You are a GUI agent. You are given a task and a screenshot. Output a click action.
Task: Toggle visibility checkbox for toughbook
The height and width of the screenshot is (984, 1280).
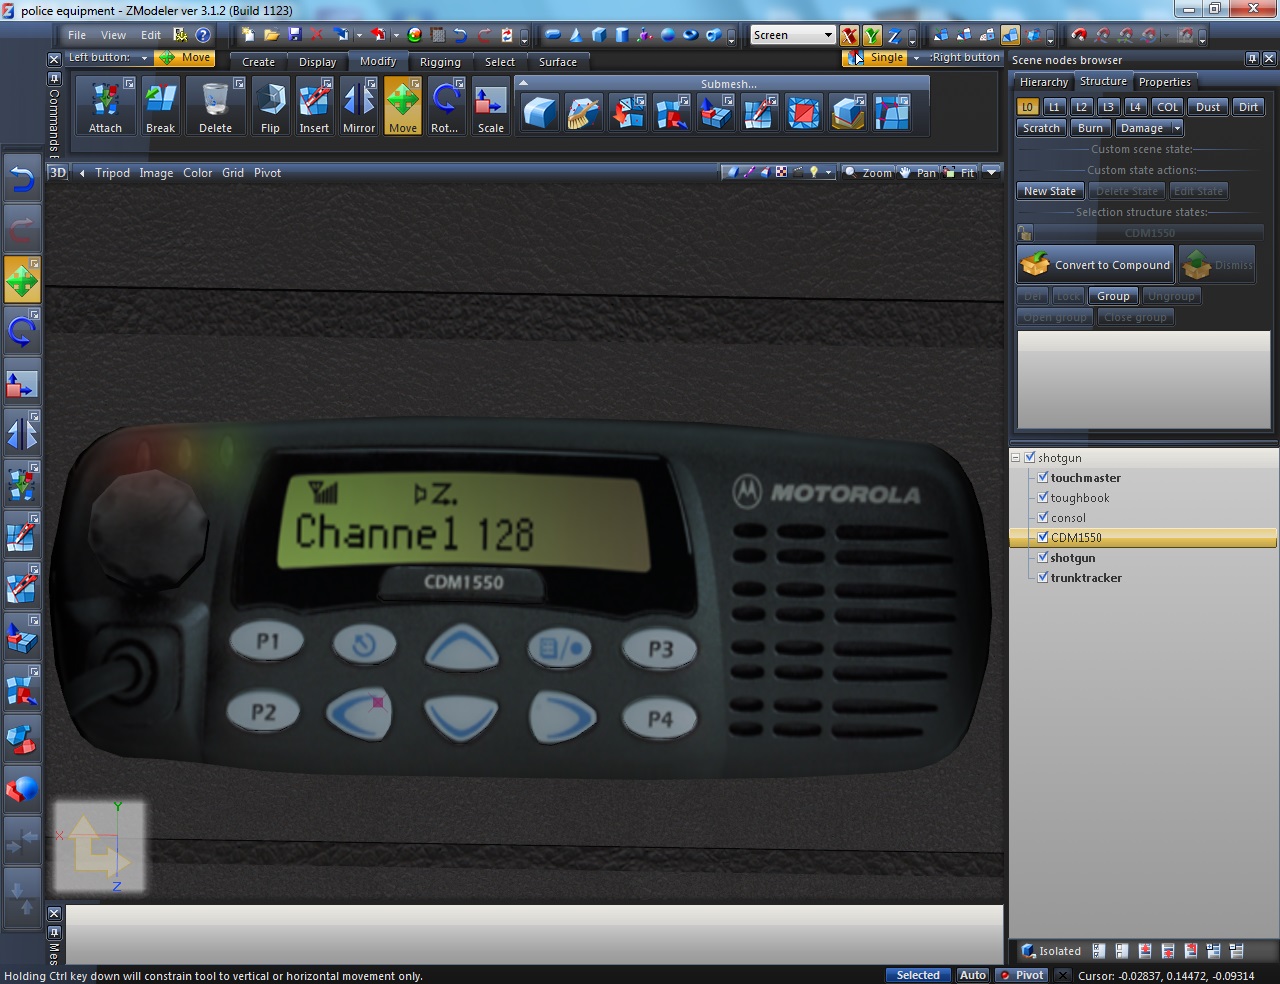tap(1043, 498)
